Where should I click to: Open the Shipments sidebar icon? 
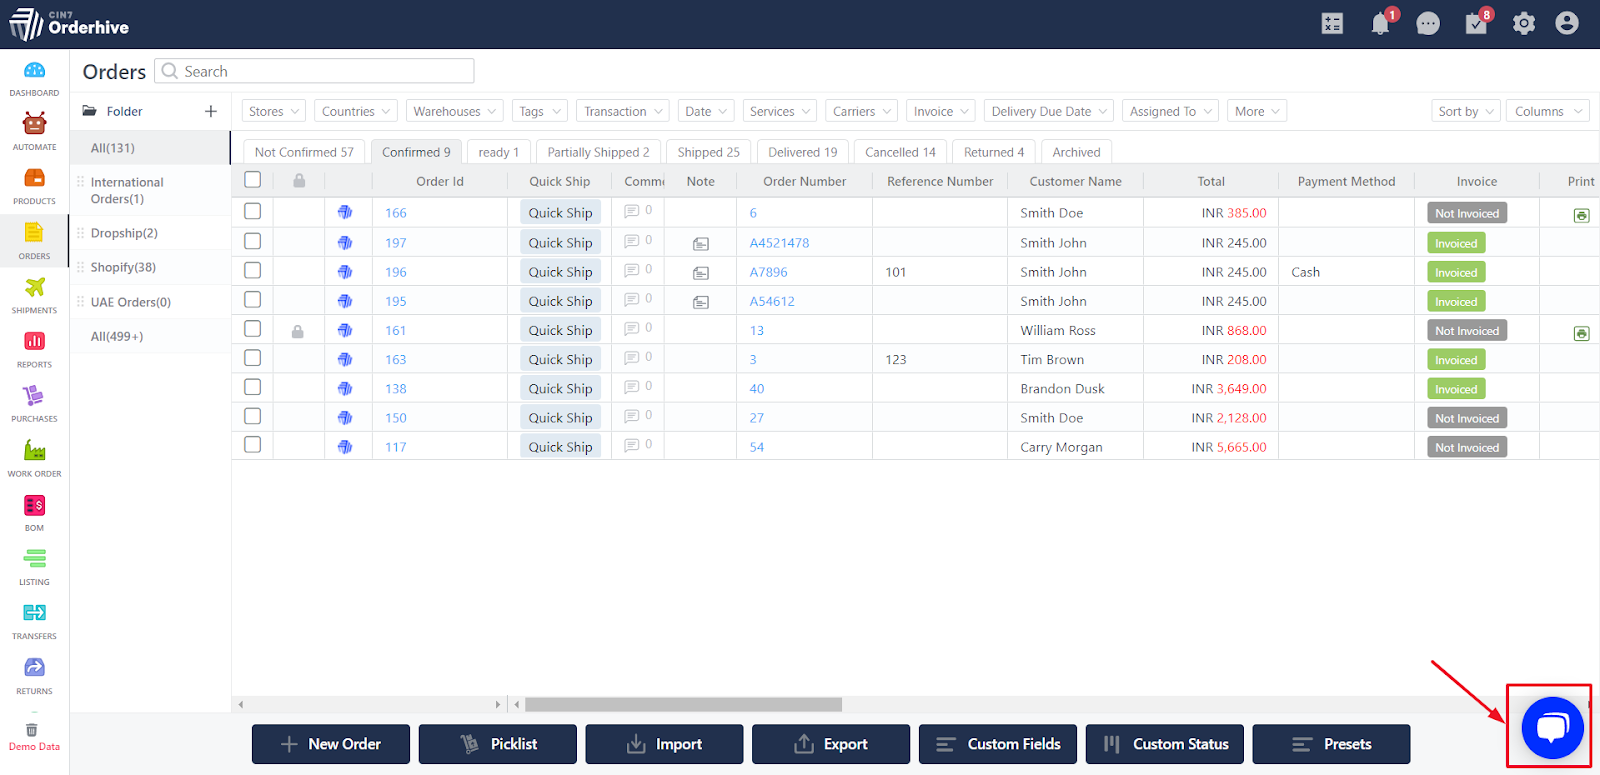tap(34, 288)
